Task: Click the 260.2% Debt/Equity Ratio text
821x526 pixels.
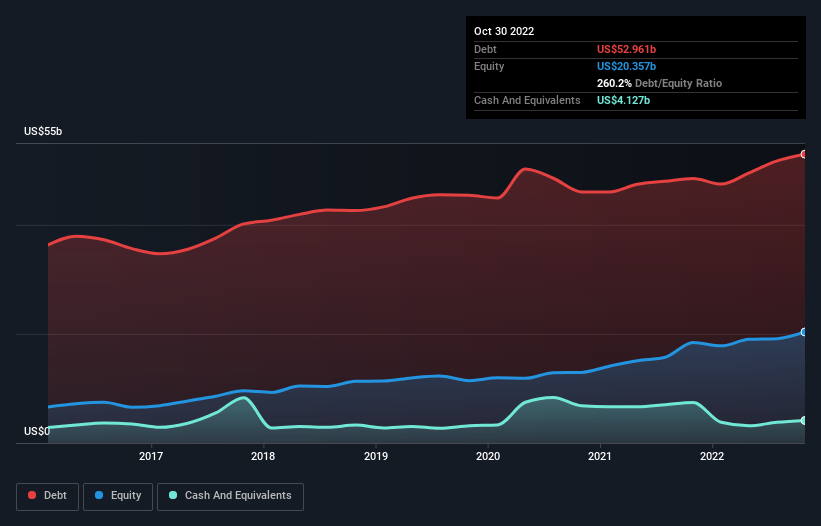Action: coord(659,83)
